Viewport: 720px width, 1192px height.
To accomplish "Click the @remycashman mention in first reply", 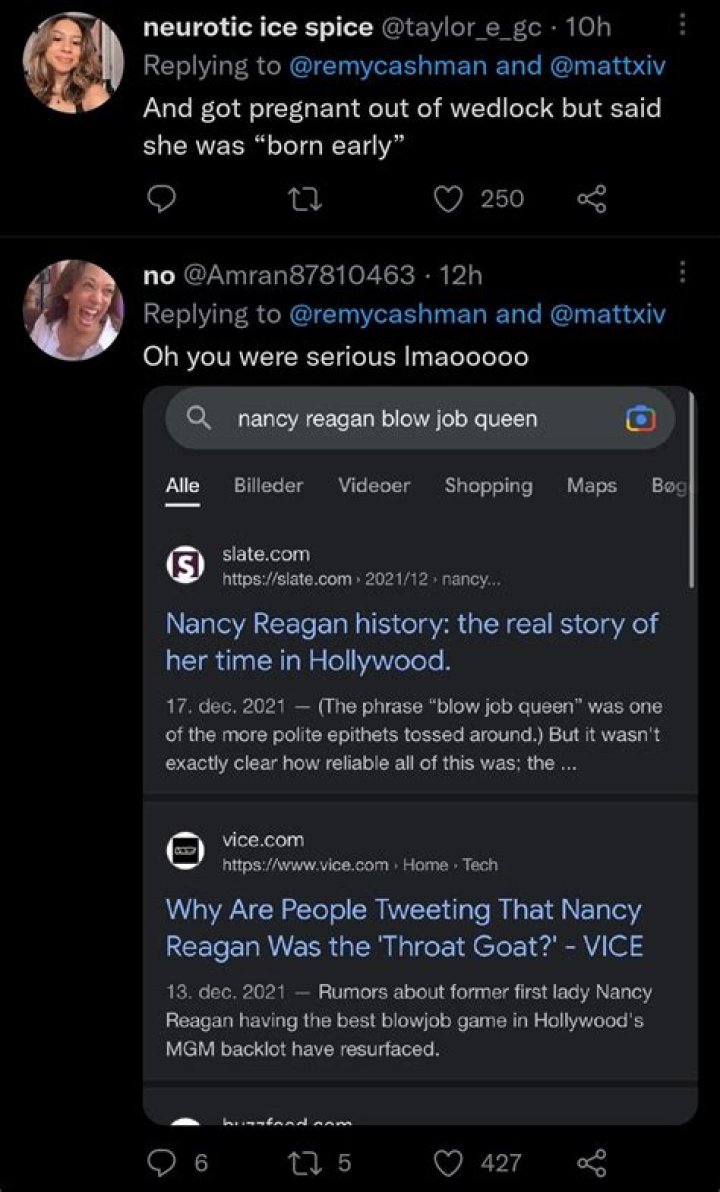I will (388, 66).
